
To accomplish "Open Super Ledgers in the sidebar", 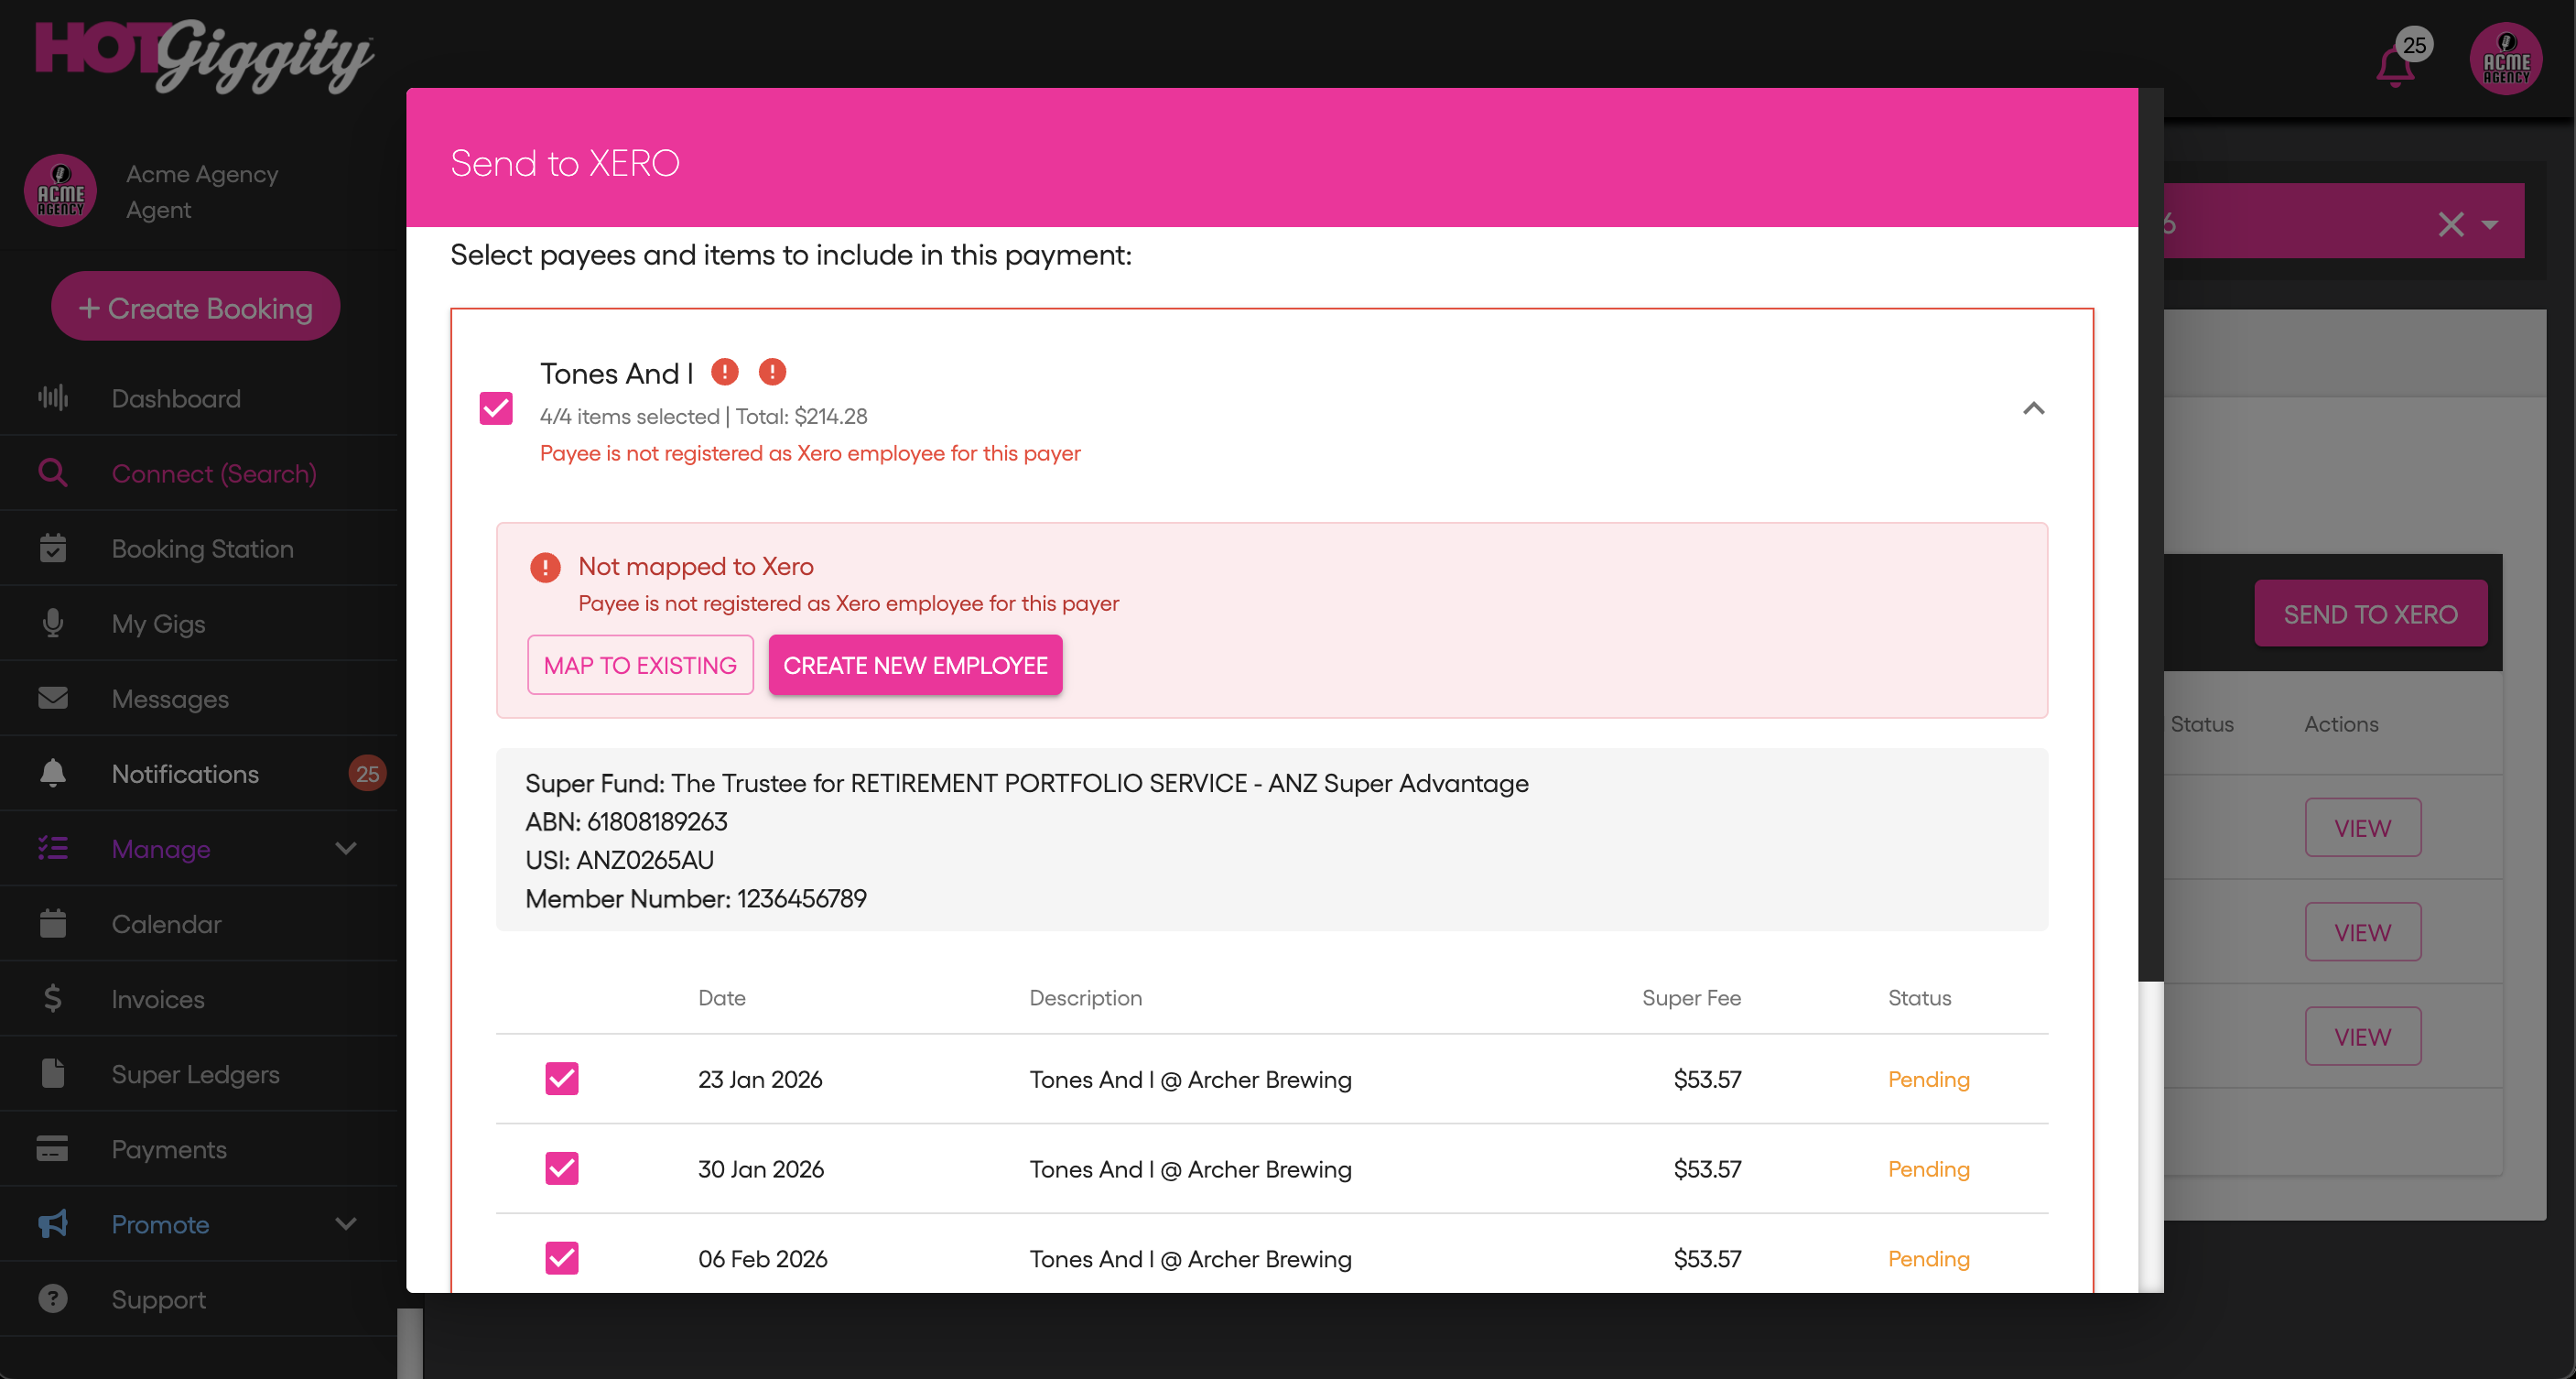I will coord(195,1073).
